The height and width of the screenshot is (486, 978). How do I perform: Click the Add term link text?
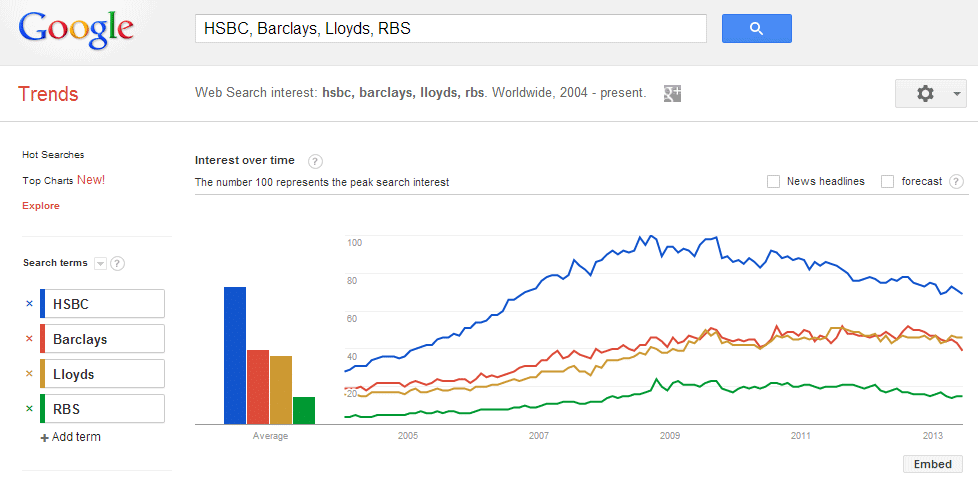76,437
